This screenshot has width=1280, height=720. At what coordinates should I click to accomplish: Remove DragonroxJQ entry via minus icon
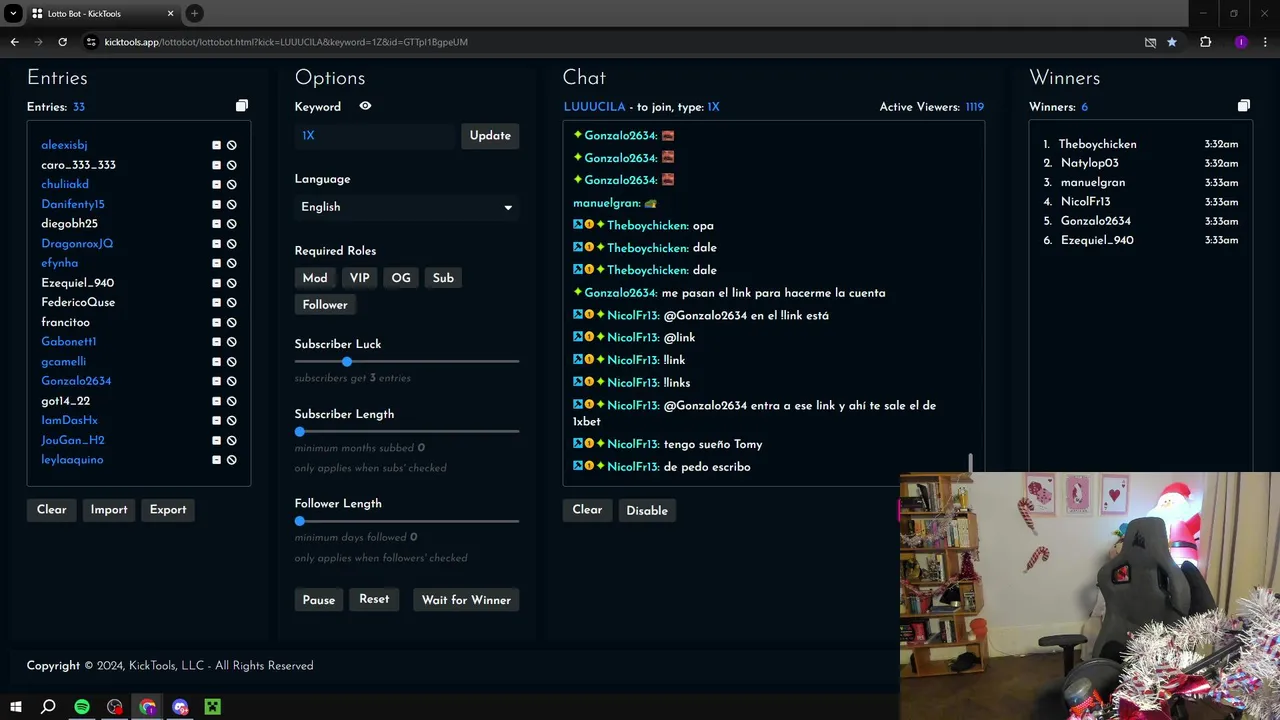click(216, 243)
